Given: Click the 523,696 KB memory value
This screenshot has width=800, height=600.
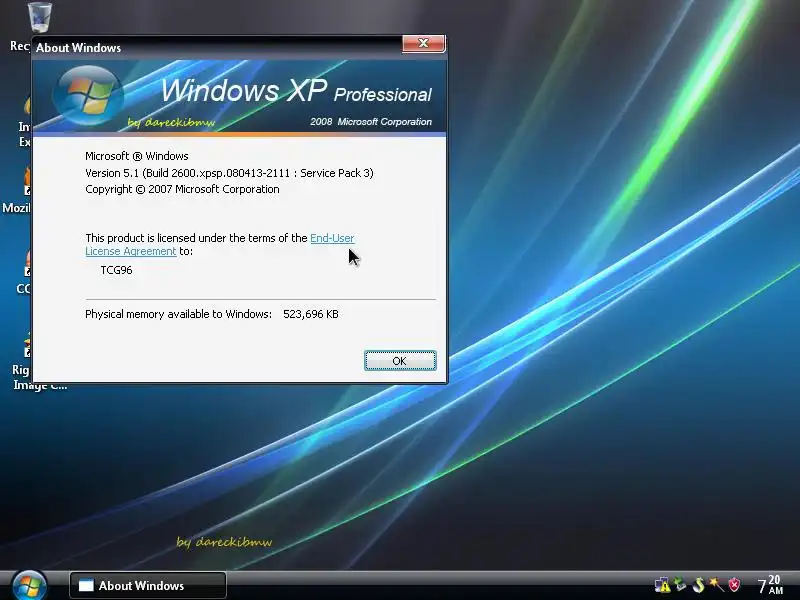Looking at the screenshot, I should (311, 314).
